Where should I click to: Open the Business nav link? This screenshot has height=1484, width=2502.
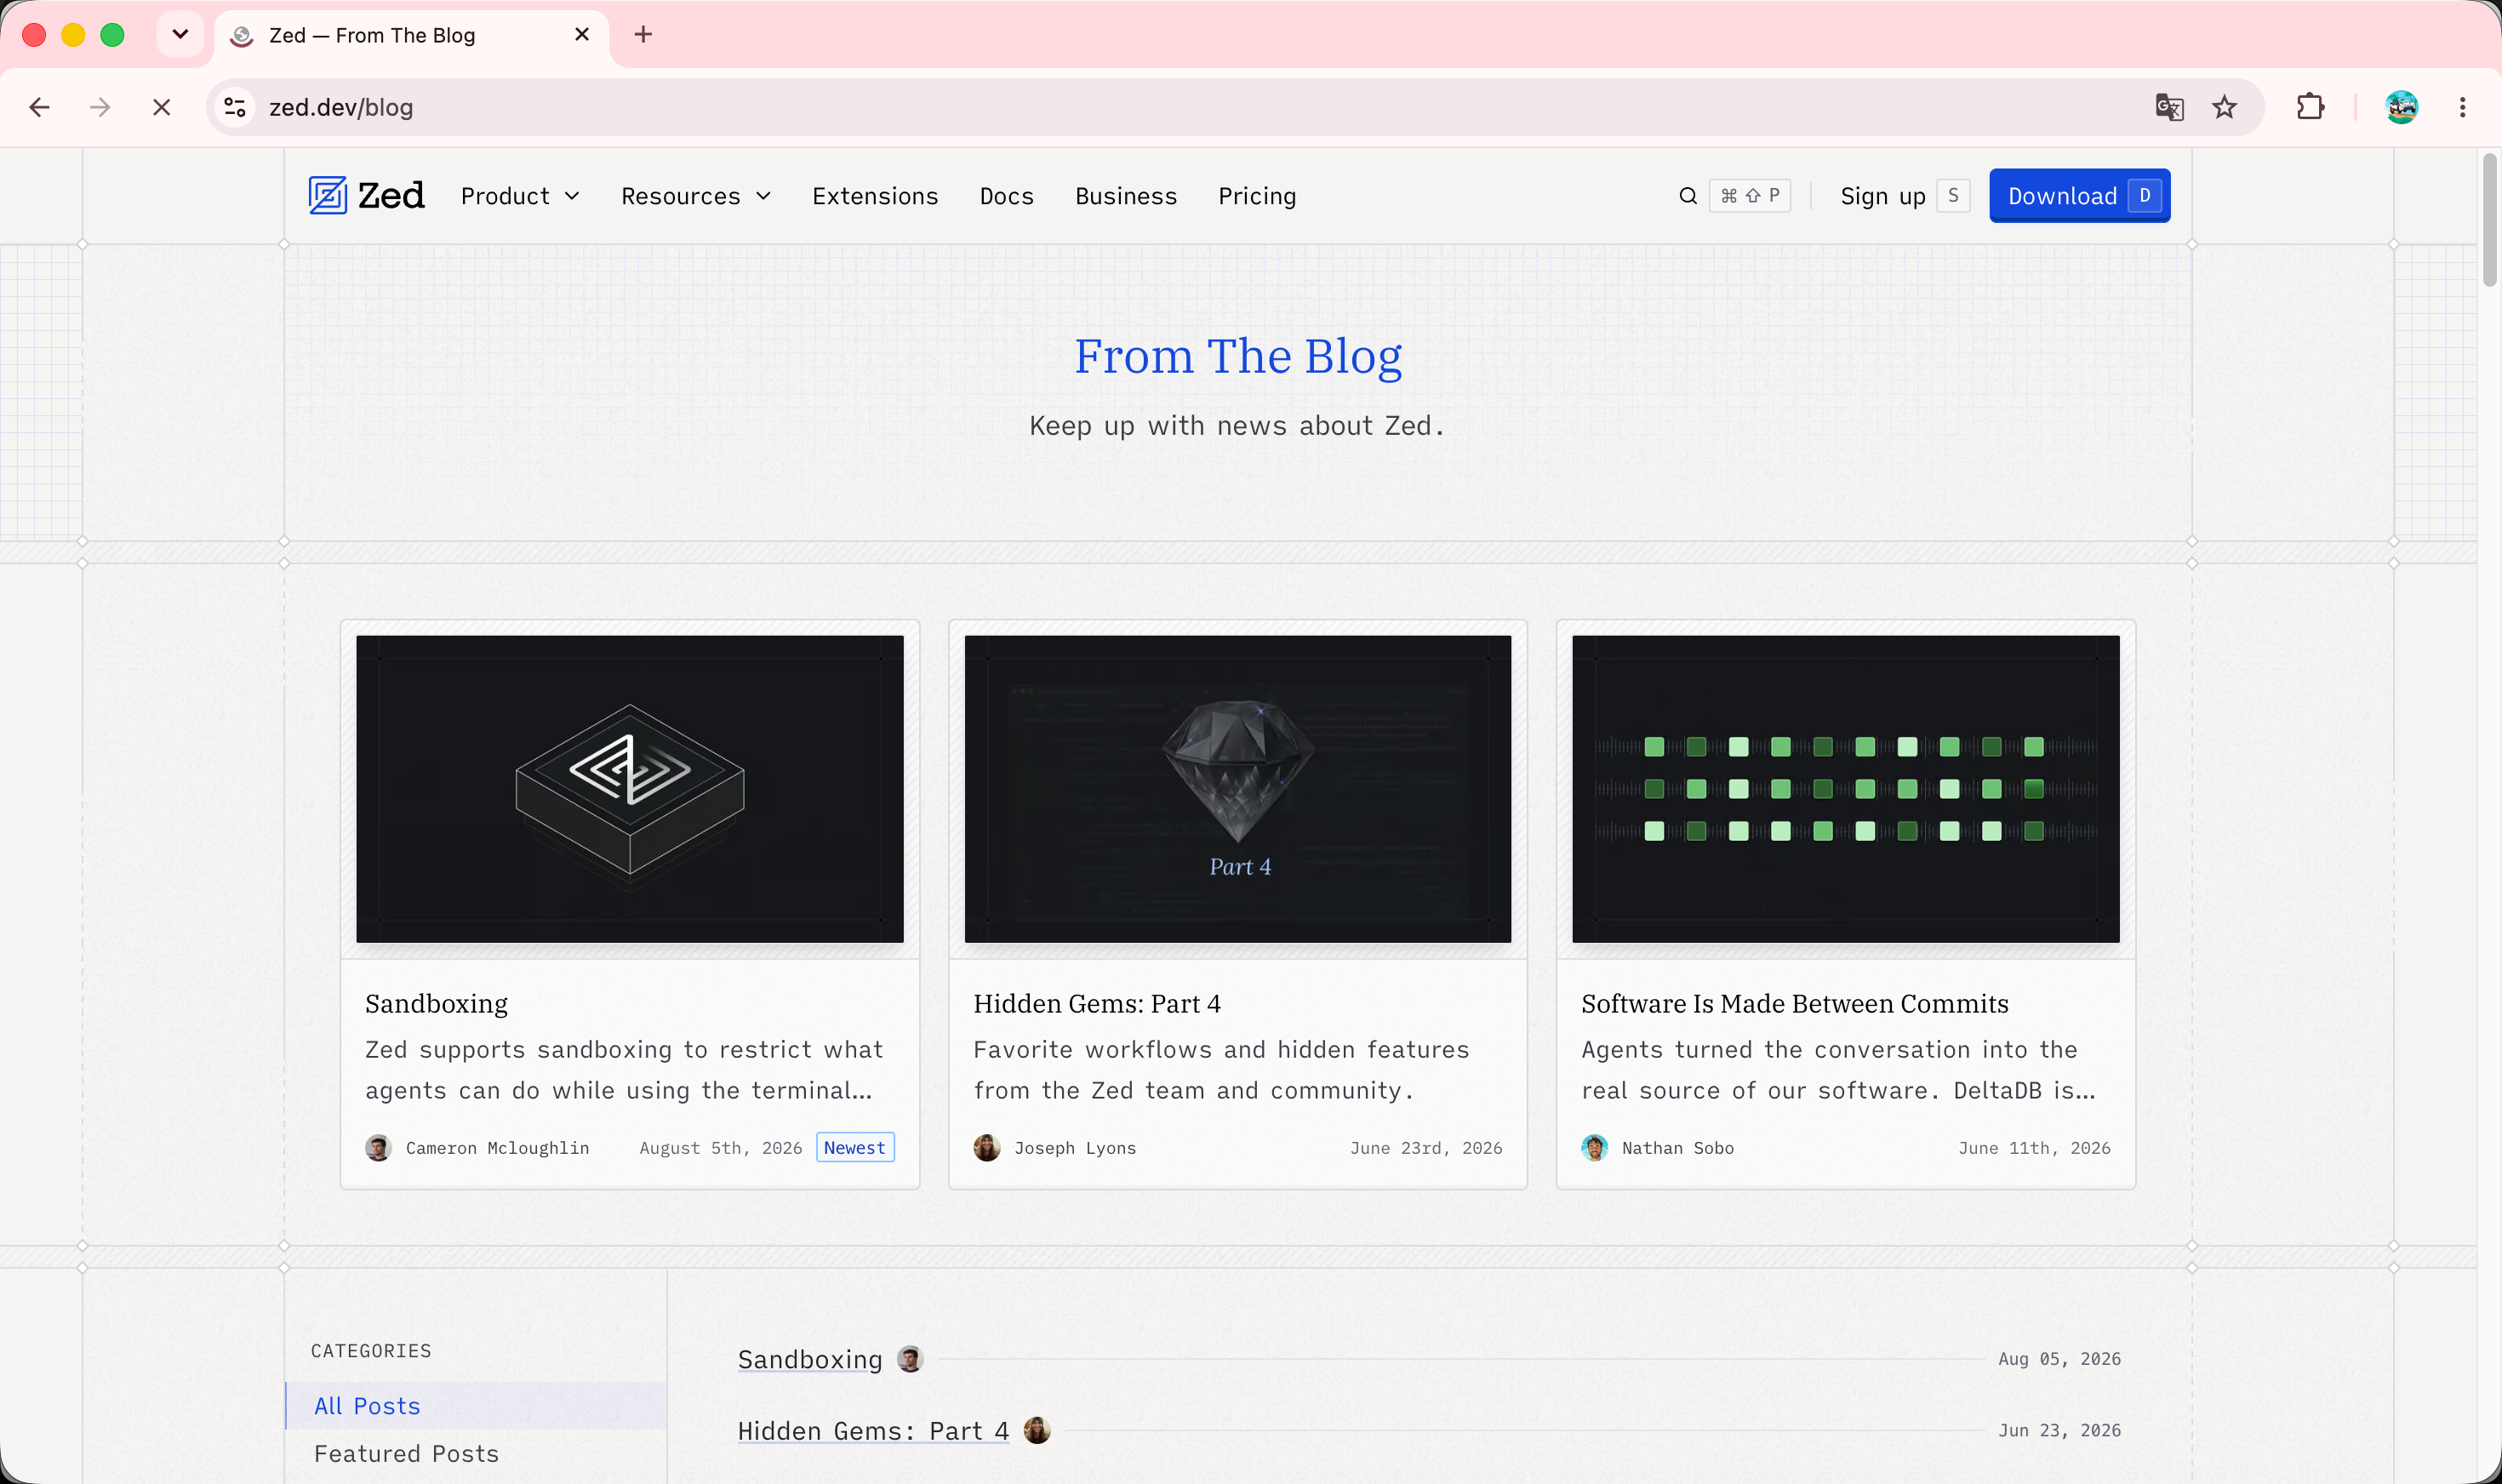(1126, 196)
